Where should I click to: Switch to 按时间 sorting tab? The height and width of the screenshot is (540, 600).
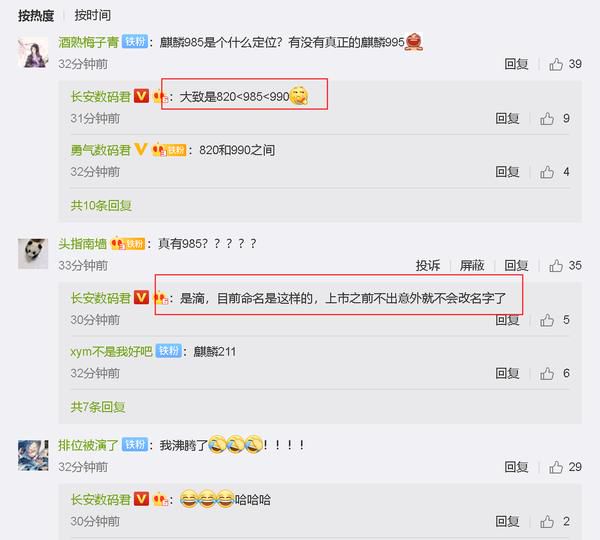click(93, 15)
